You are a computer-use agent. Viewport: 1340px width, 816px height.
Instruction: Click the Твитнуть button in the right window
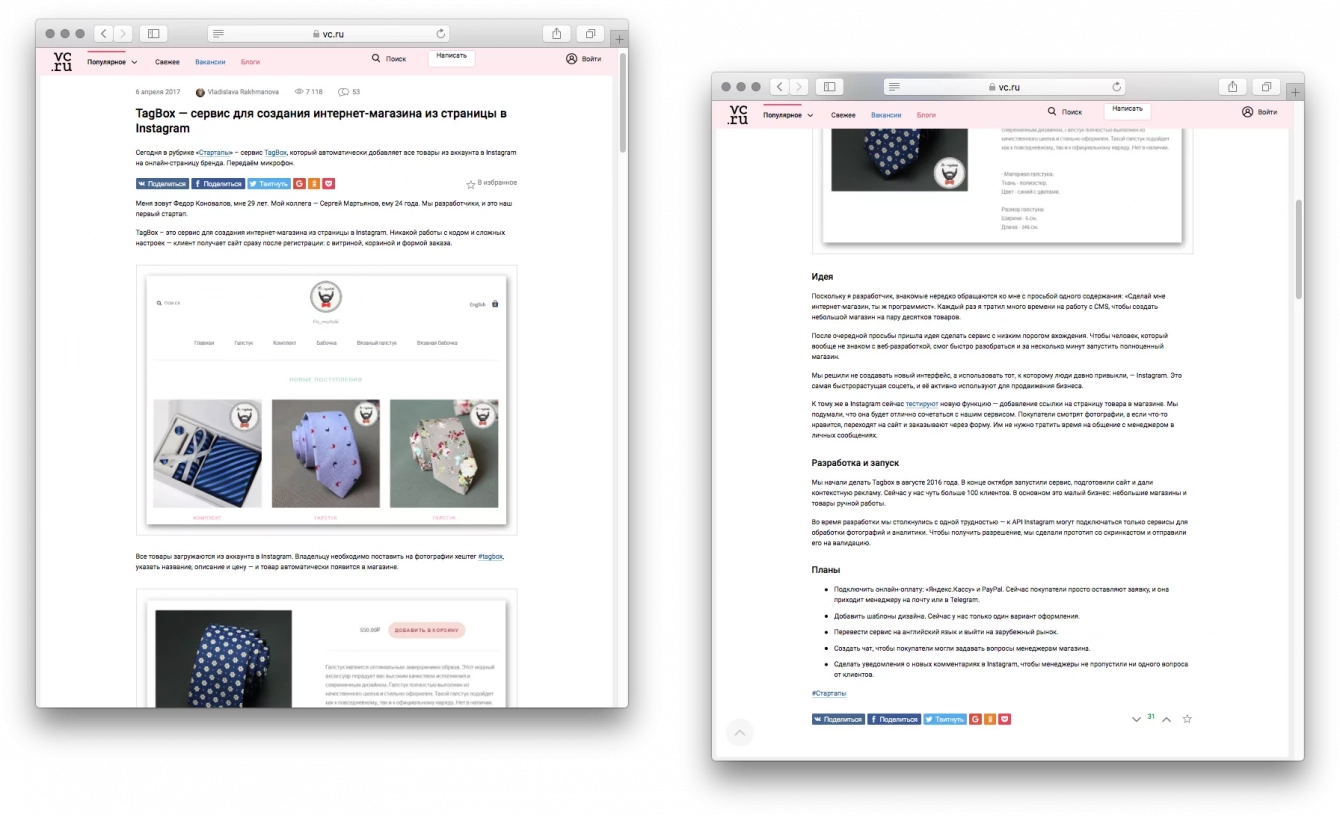[945, 719]
